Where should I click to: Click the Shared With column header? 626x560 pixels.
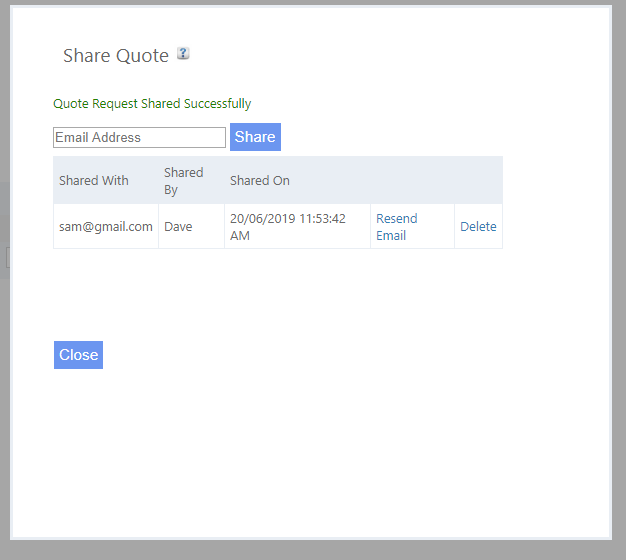click(x=94, y=181)
